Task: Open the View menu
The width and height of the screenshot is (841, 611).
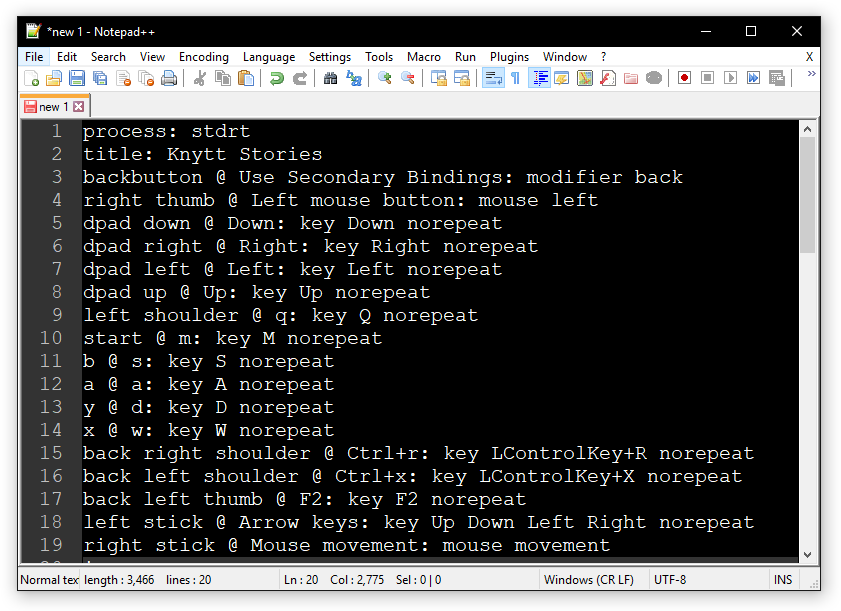Action: tap(152, 57)
